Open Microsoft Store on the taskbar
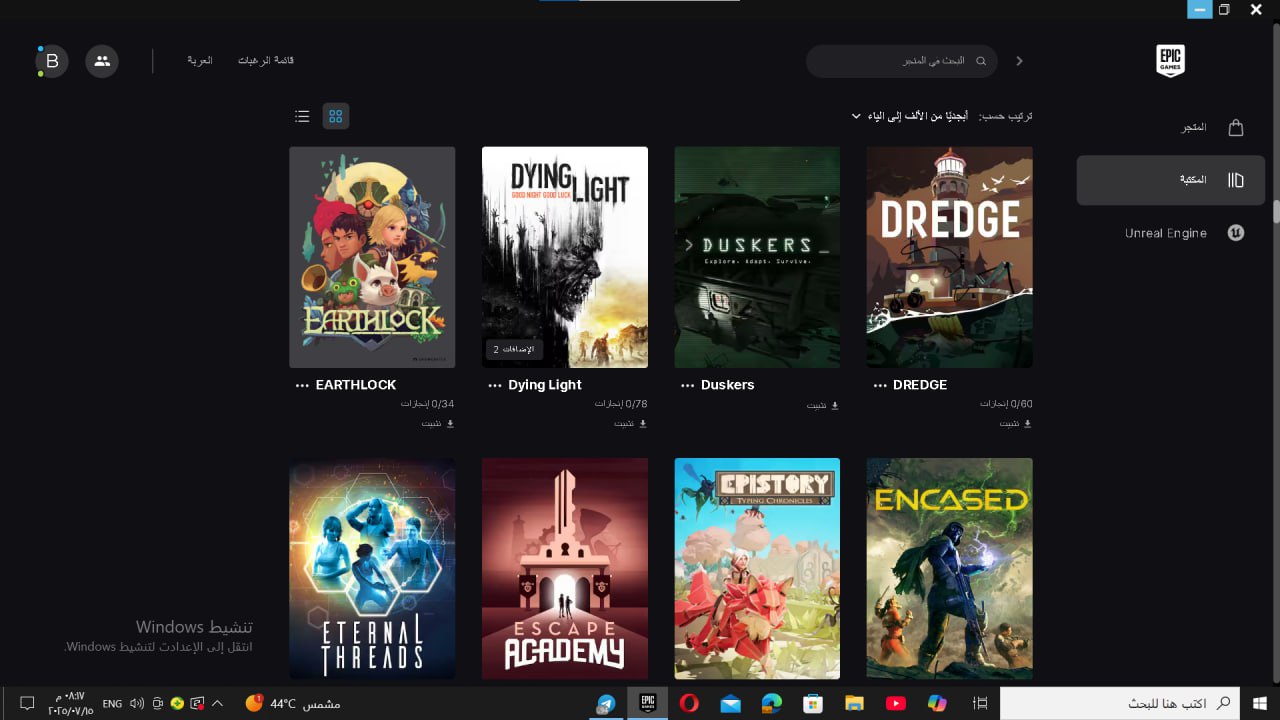 coord(813,703)
